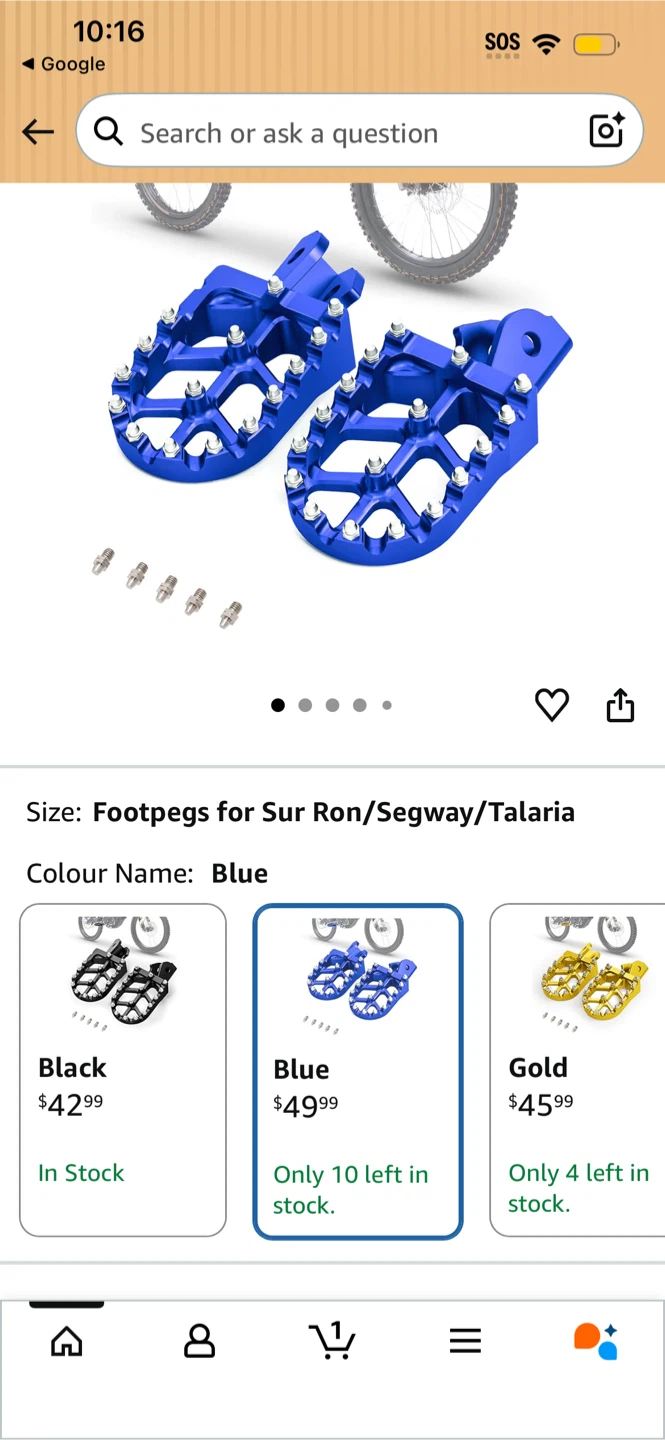Jump to second image dot
Screen dimensions: 665x1440
(x=305, y=705)
